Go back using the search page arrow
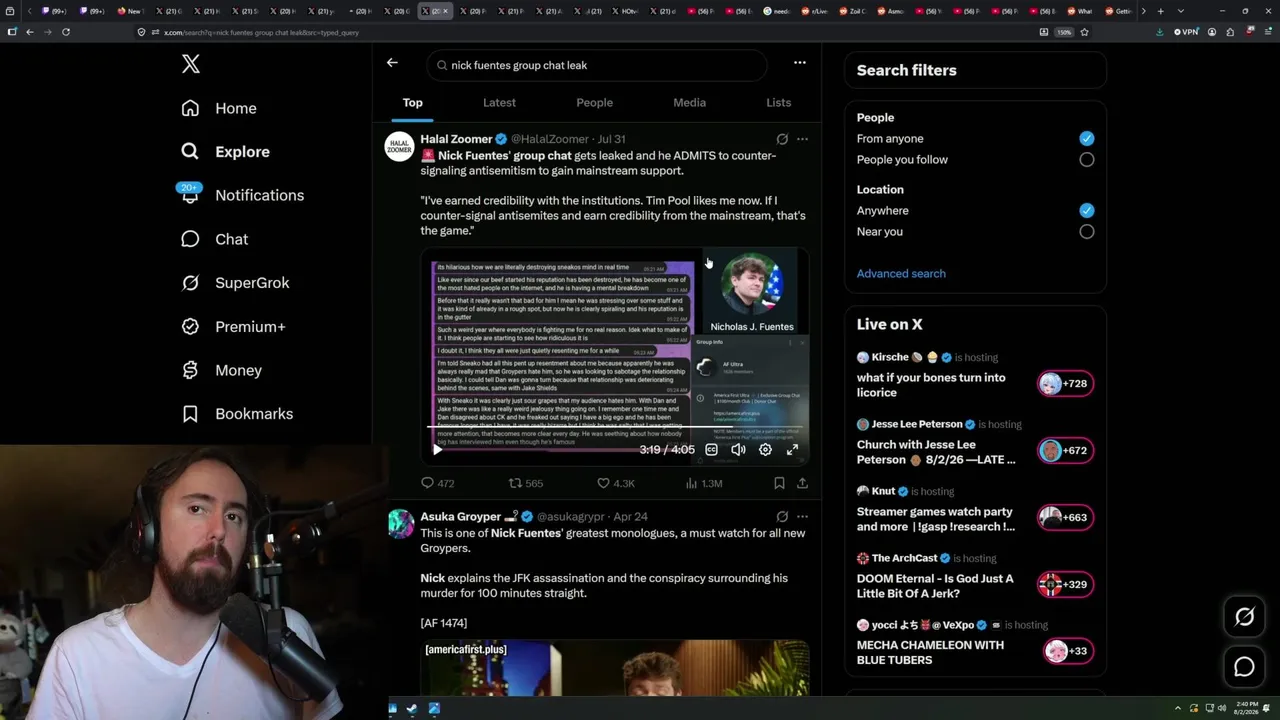Image resolution: width=1280 pixels, height=720 pixels. [392, 63]
